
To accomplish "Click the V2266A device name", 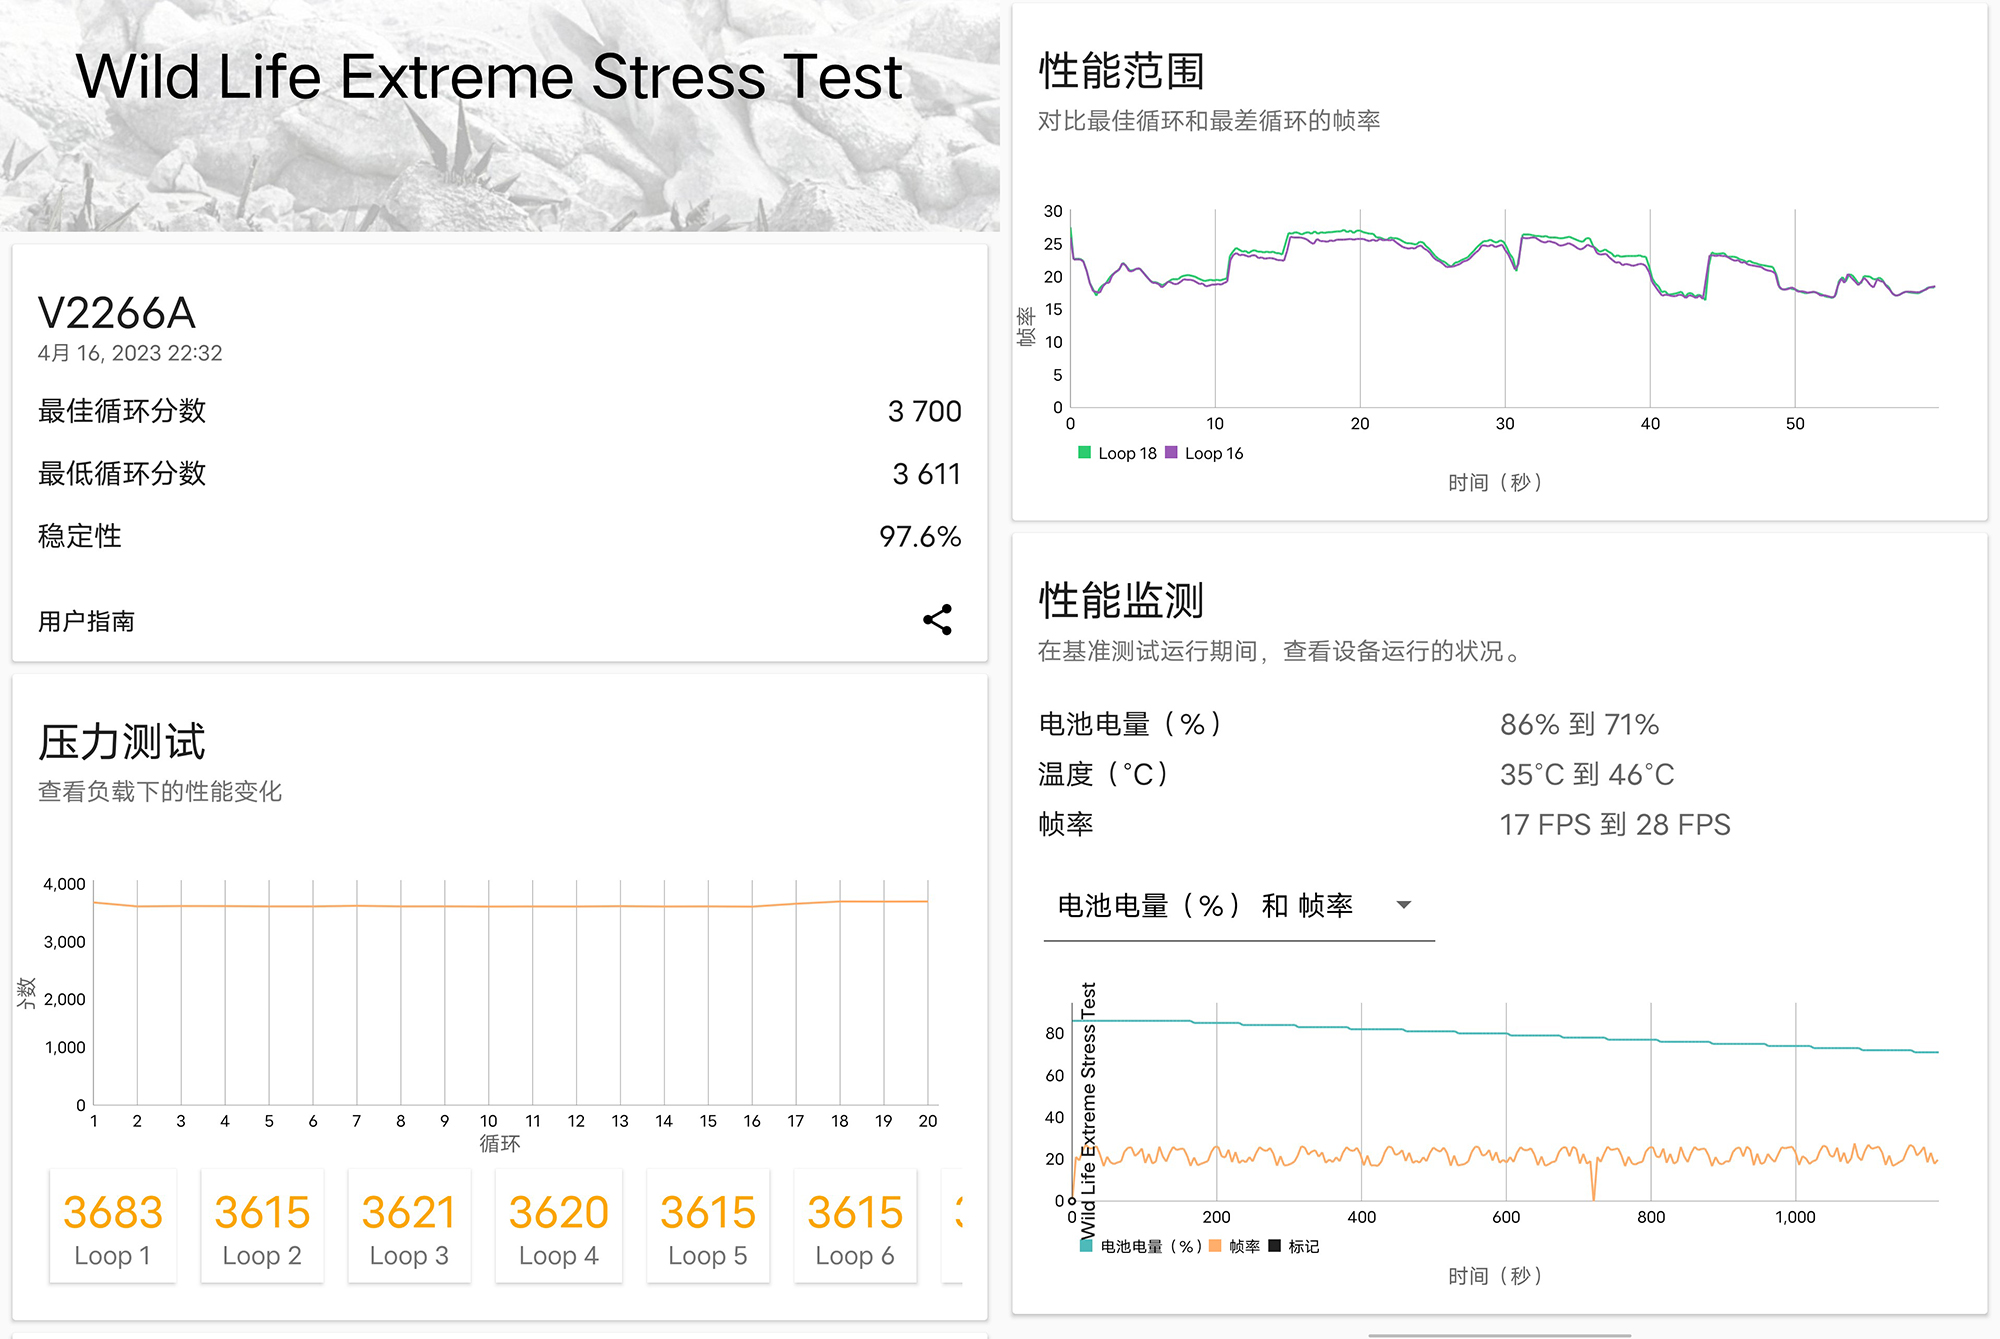I will 118,313.
